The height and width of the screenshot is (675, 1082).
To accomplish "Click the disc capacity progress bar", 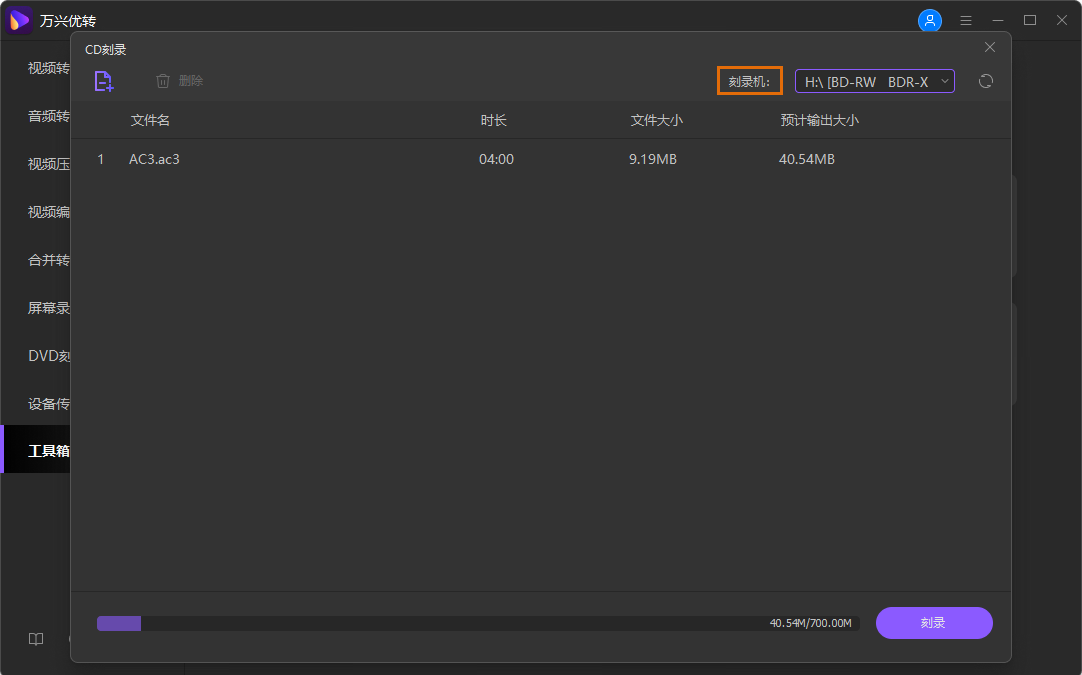I will 478,623.
